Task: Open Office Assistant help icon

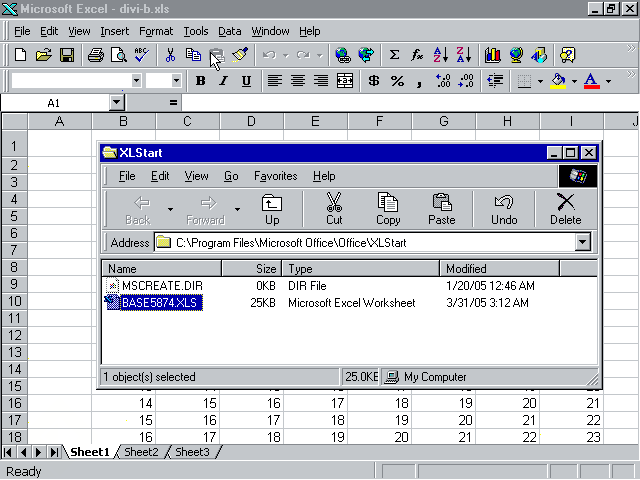Action: 568,55
